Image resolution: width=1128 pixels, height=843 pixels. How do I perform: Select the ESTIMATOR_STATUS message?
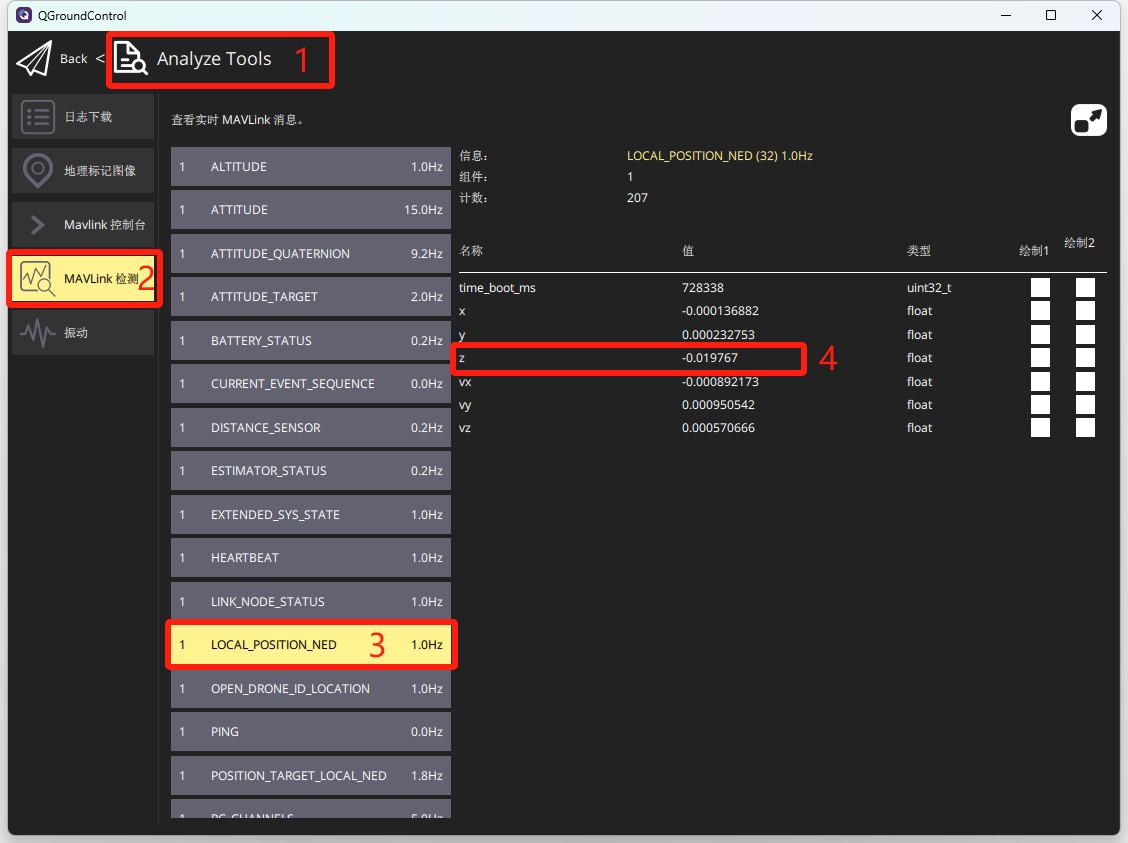pyautogui.click(x=311, y=471)
